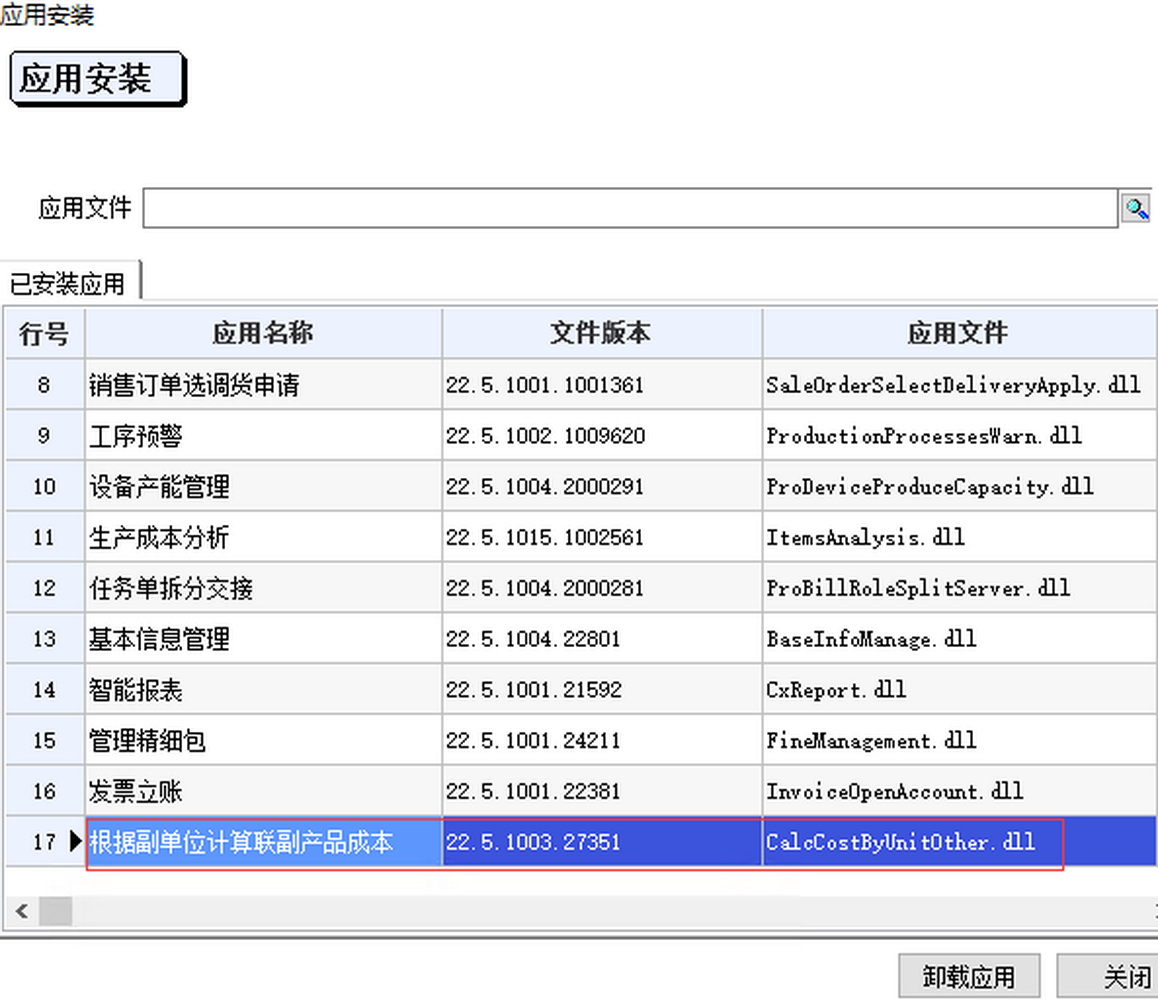Click the 文件版本 column header
This screenshot has height=1002, width=1158.
(x=601, y=333)
